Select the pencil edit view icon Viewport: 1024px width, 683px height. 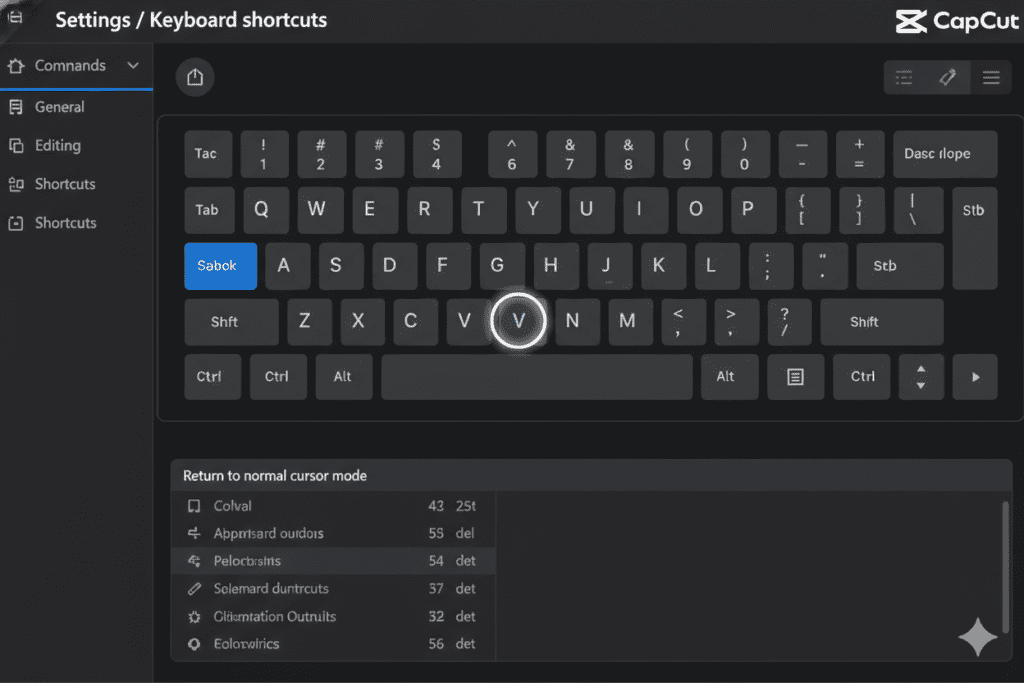tap(947, 77)
